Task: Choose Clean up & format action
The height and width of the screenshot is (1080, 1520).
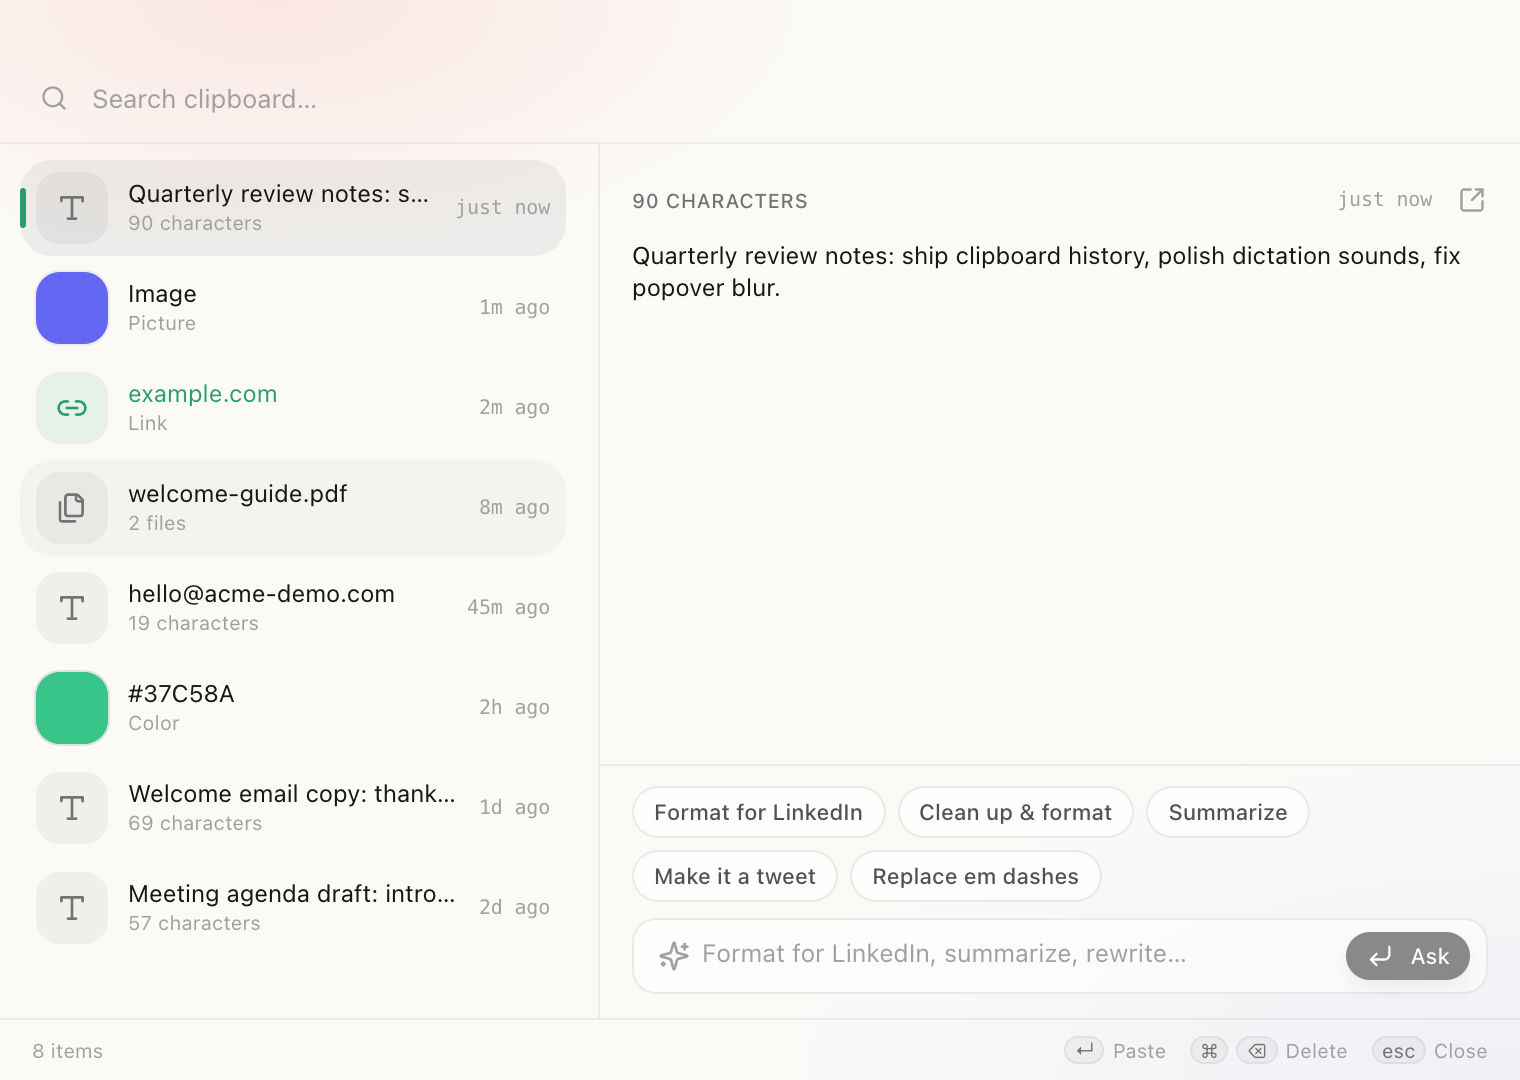Action: [1016, 812]
